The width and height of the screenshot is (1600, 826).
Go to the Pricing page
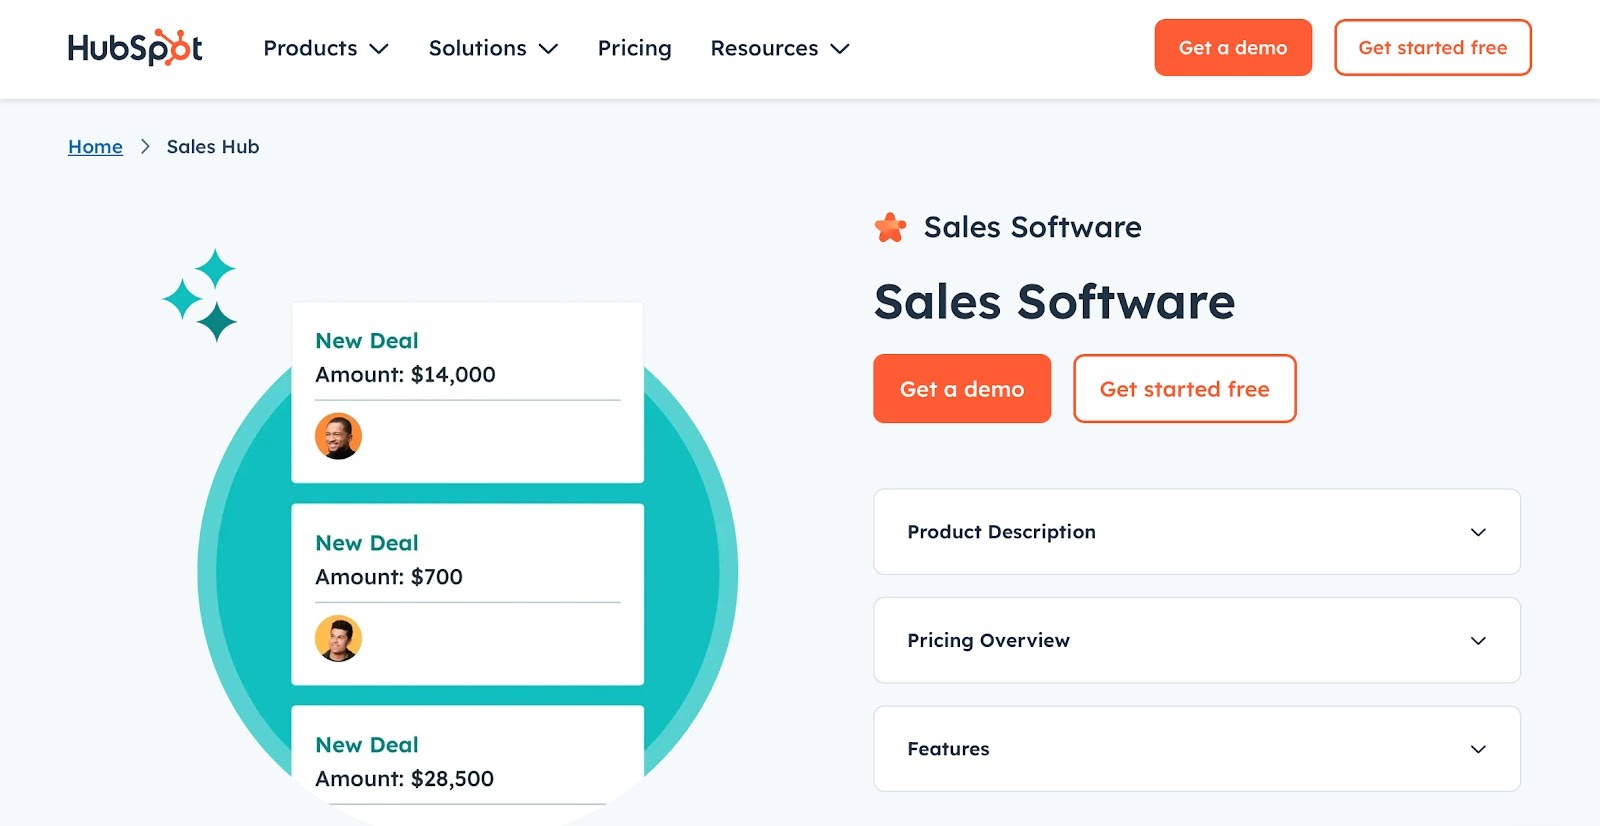coord(634,48)
